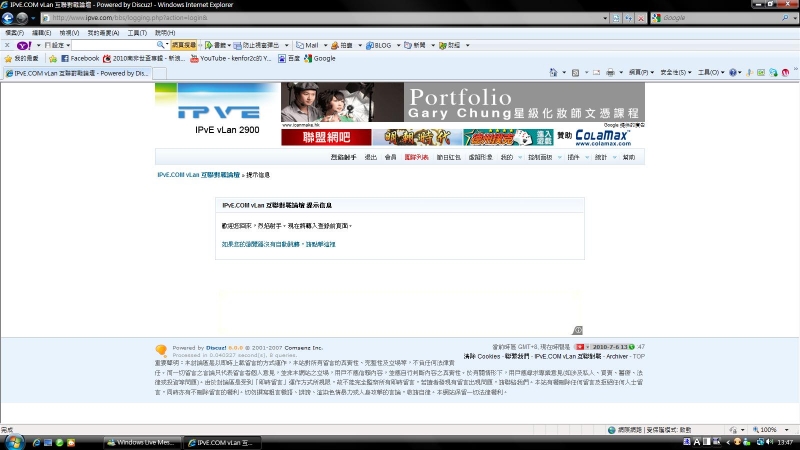Image resolution: width=800 pixels, height=450 pixels.
Task: Open the Google favorites bar link
Action: coord(320,59)
